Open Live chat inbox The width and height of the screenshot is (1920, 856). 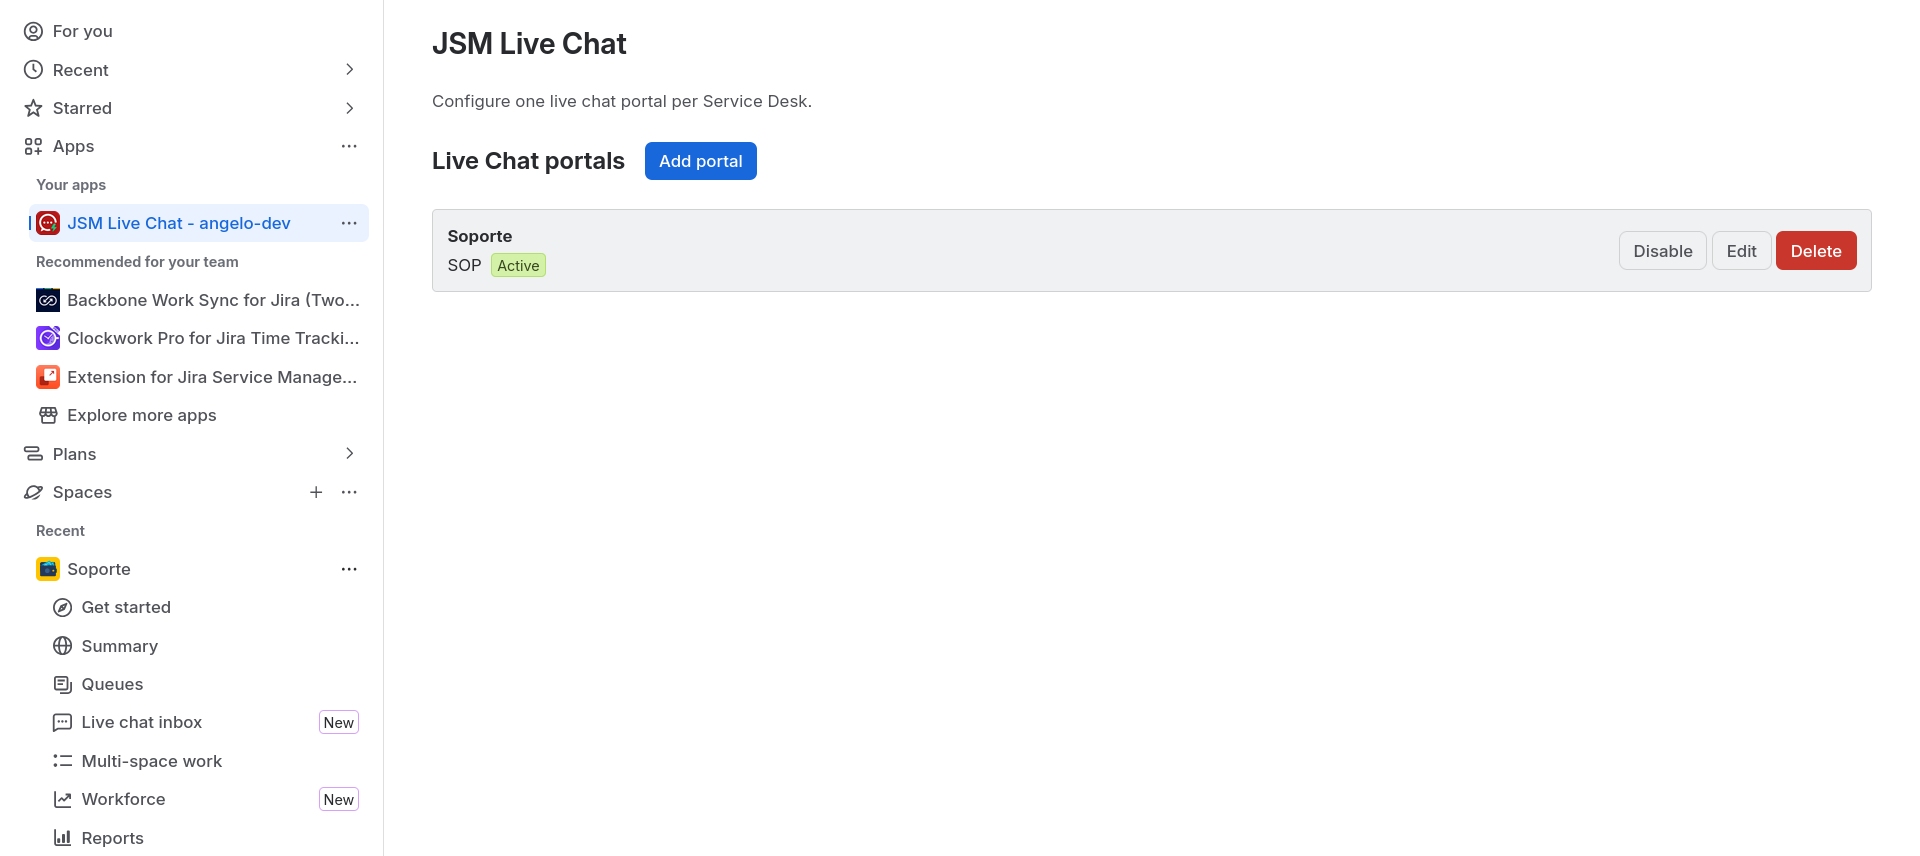[142, 722]
